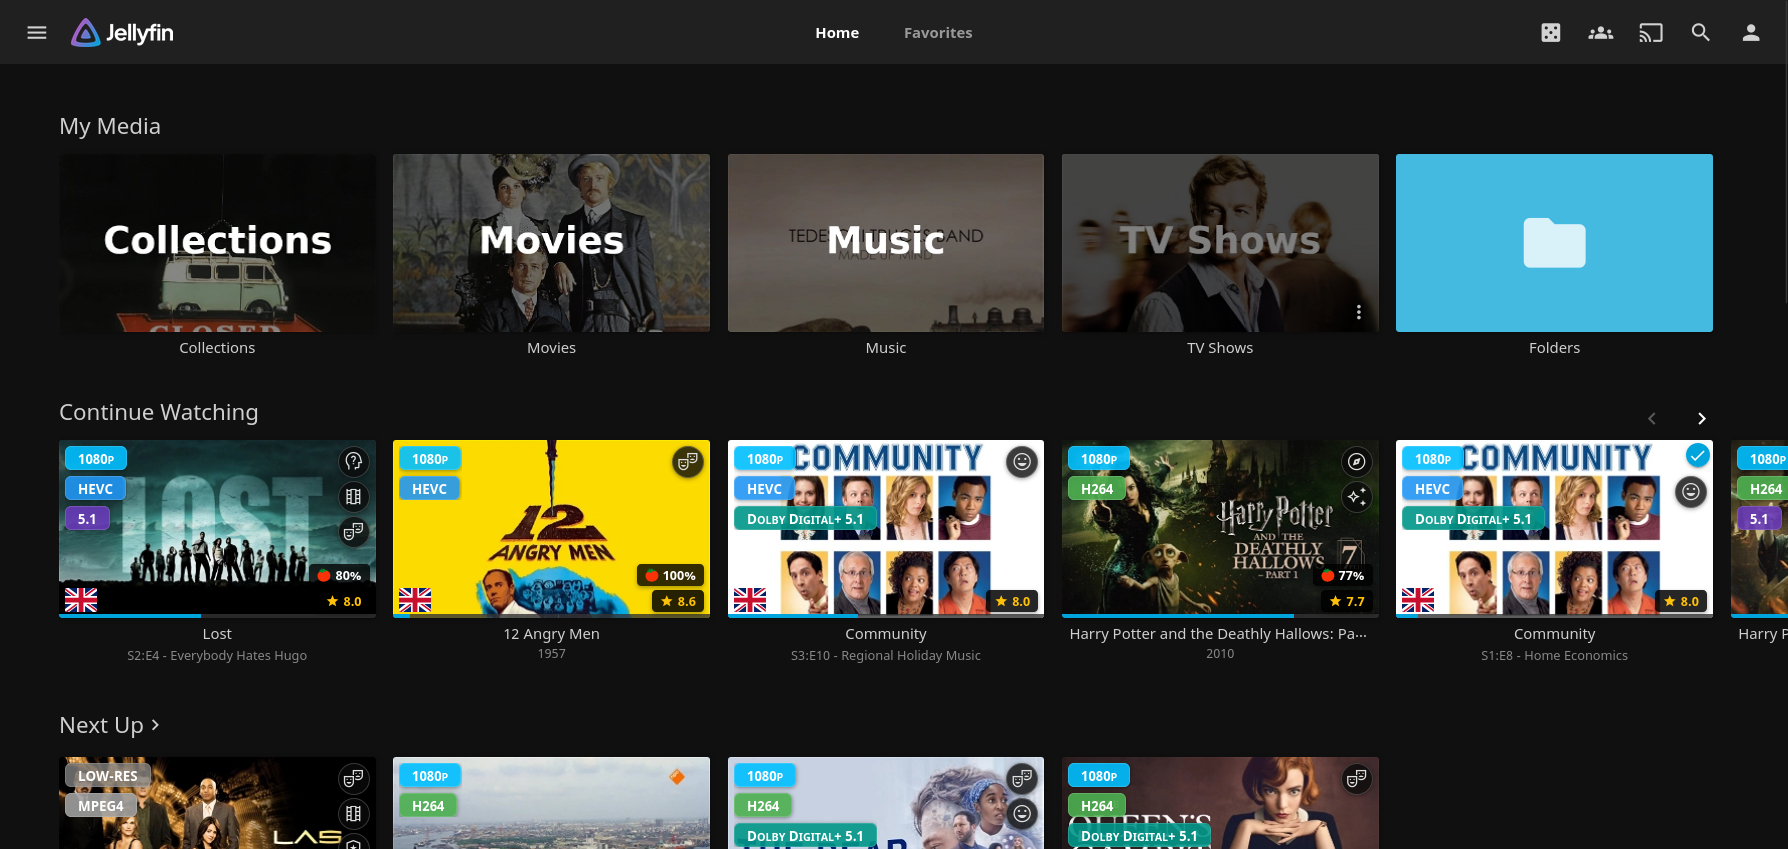Click the film strip icon on the LOW-RES card

click(353, 814)
